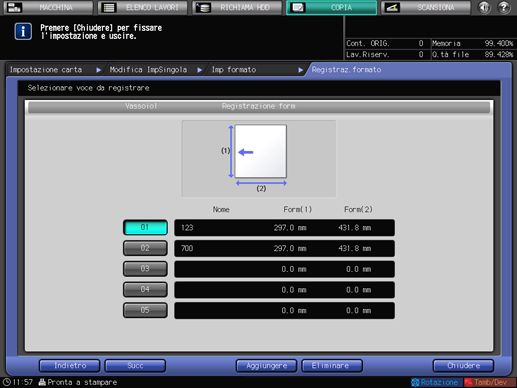The width and height of the screenshot is (517, 388).
Task: Go to Modifica ImpSingola breadcrumb
Action: [148, 70]
